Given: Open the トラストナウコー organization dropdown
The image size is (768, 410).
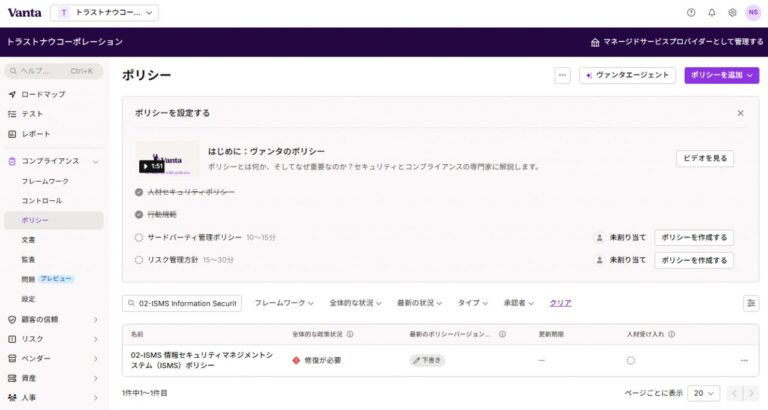Looking at the screenshot, I should coord(104,13).
